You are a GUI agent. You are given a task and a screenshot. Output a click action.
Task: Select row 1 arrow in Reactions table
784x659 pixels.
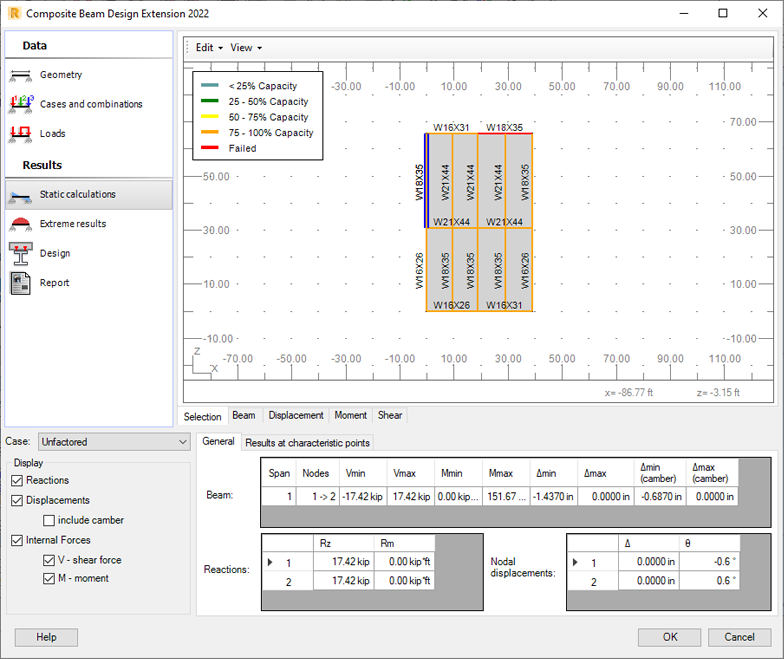click(x=270, y=562)
